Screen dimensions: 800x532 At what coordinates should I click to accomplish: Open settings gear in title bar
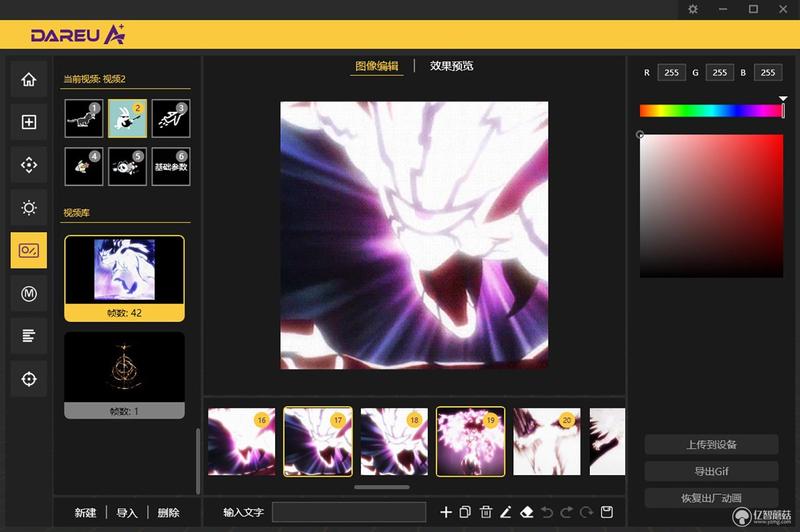click(x=693, y=9)
